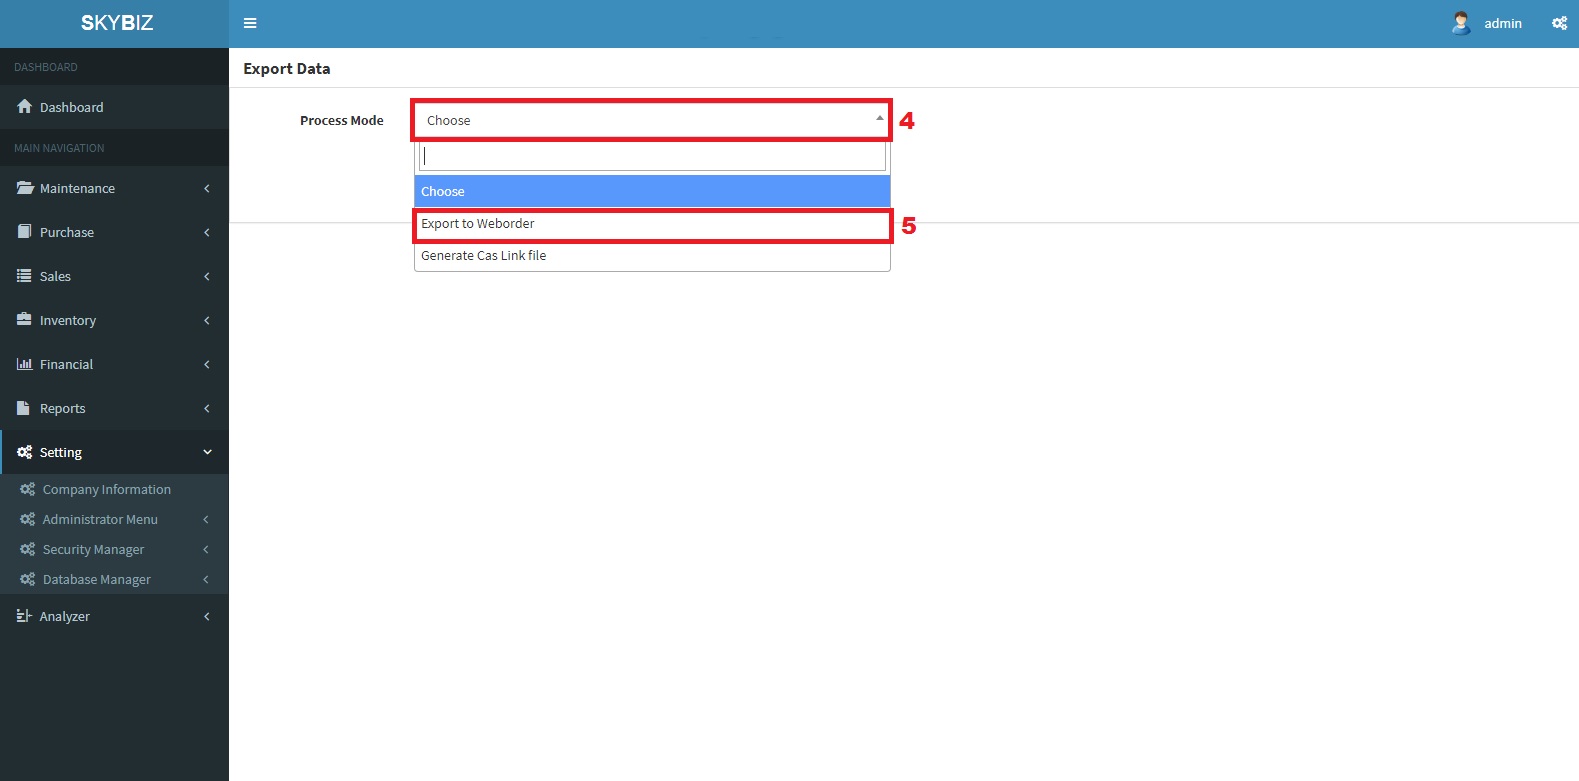The width and height of the screenshot is (1579, 781).
Task: Collapse the Setting menu chevron
Action: point(207,452)
